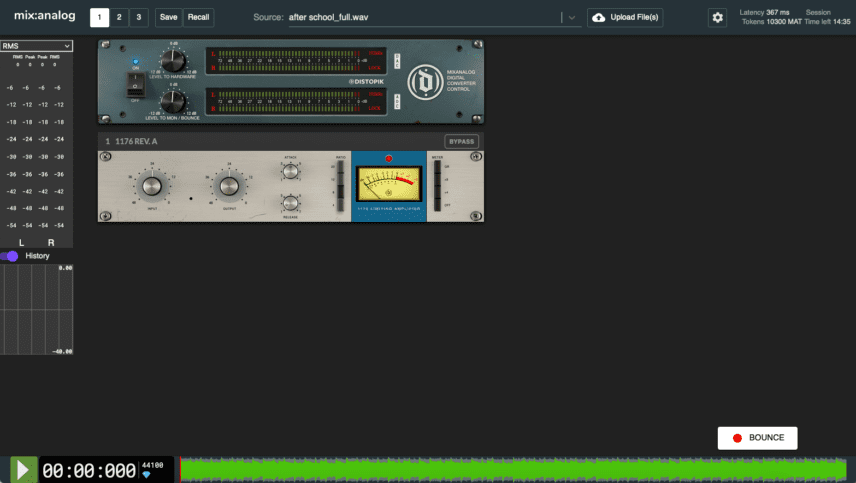Select ratio 8 button on 1176

pyautogui.click(x=340, y=192)
